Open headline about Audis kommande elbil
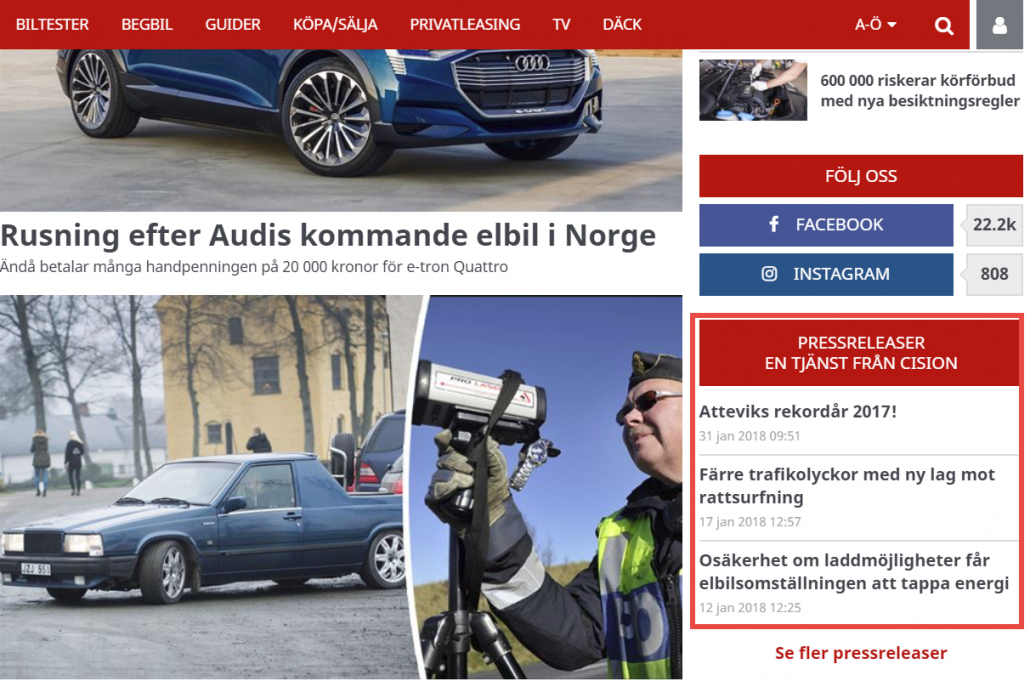1030x687 pixels. click(328, 235)
